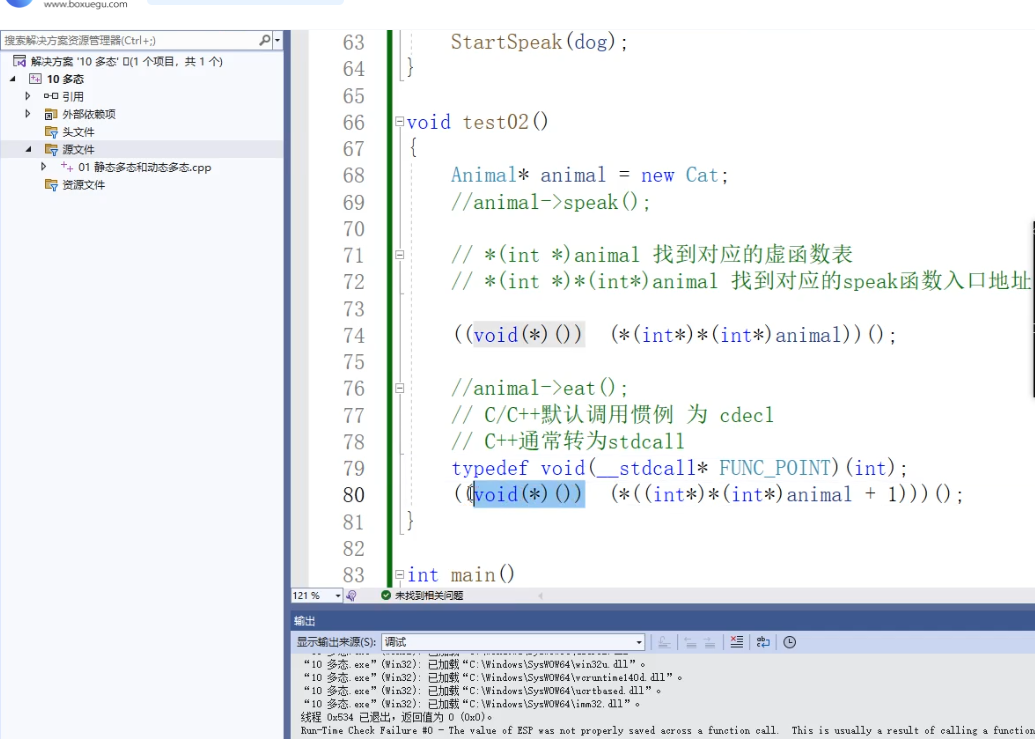Collapse the test02 function outline
Viewport: 1035px width, 739px height.
pyautogui.click(x=399, y=121)
